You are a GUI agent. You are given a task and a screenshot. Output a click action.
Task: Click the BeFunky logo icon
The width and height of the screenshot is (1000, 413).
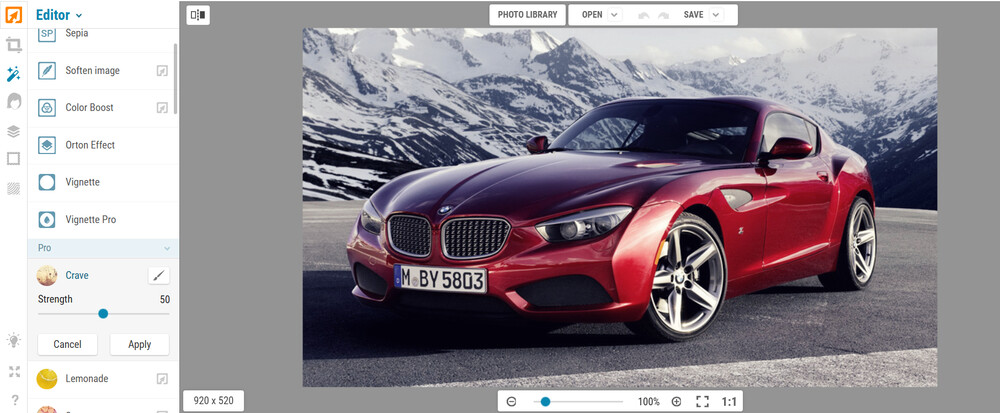coord(13,14)
